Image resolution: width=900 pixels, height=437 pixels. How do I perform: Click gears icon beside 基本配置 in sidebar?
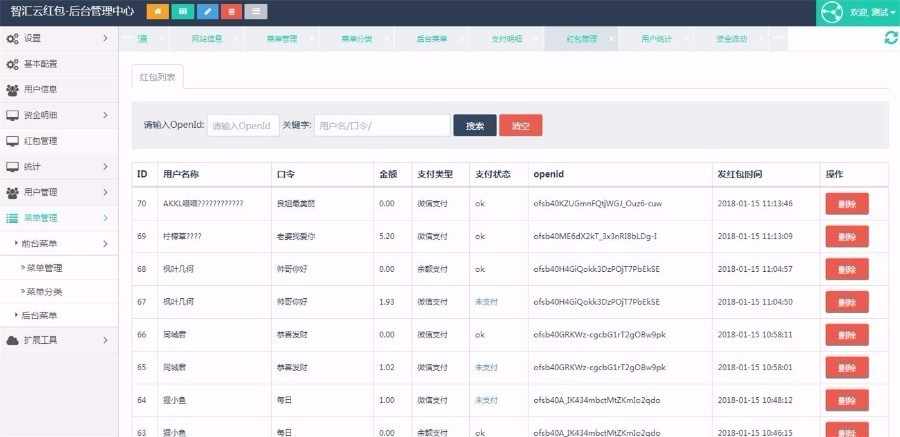pyautogui.click(x=12, y=64)
